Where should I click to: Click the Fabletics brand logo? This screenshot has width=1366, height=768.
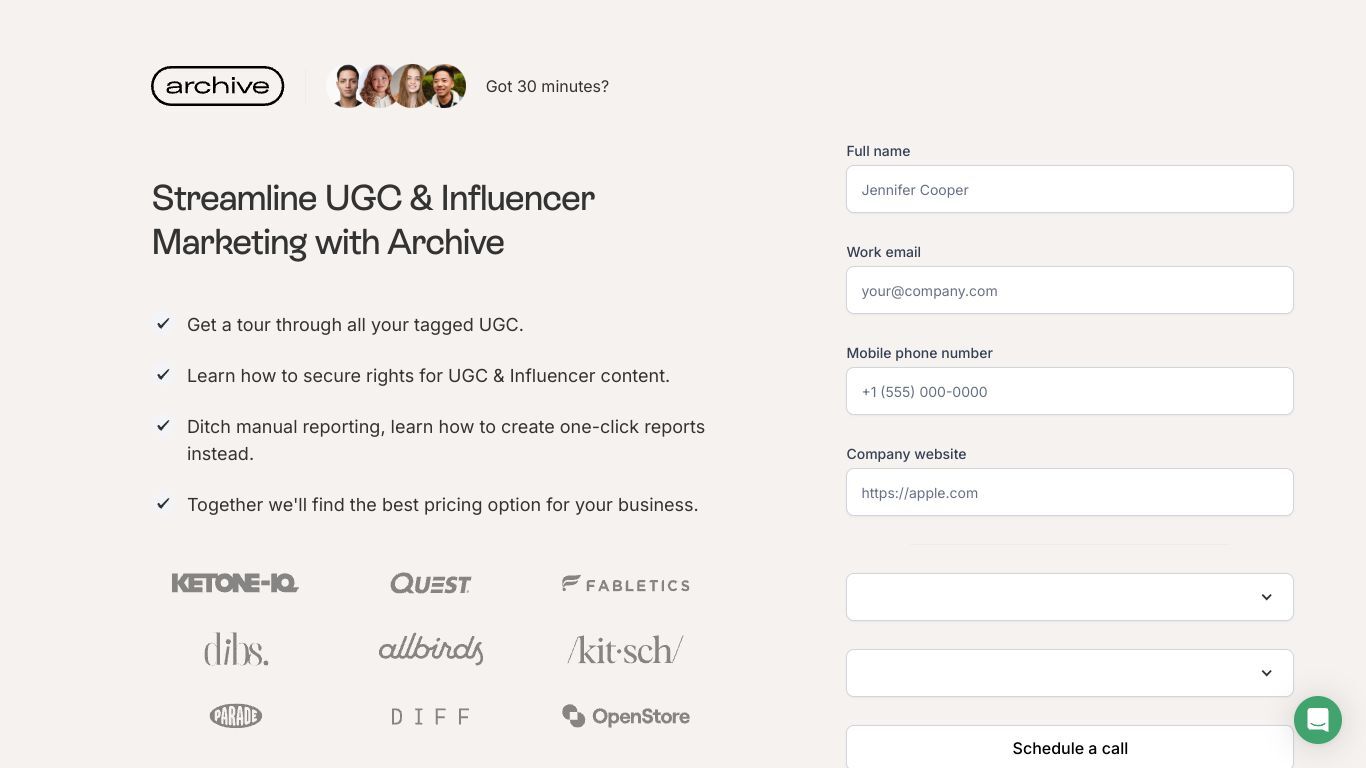pos(626,584)
